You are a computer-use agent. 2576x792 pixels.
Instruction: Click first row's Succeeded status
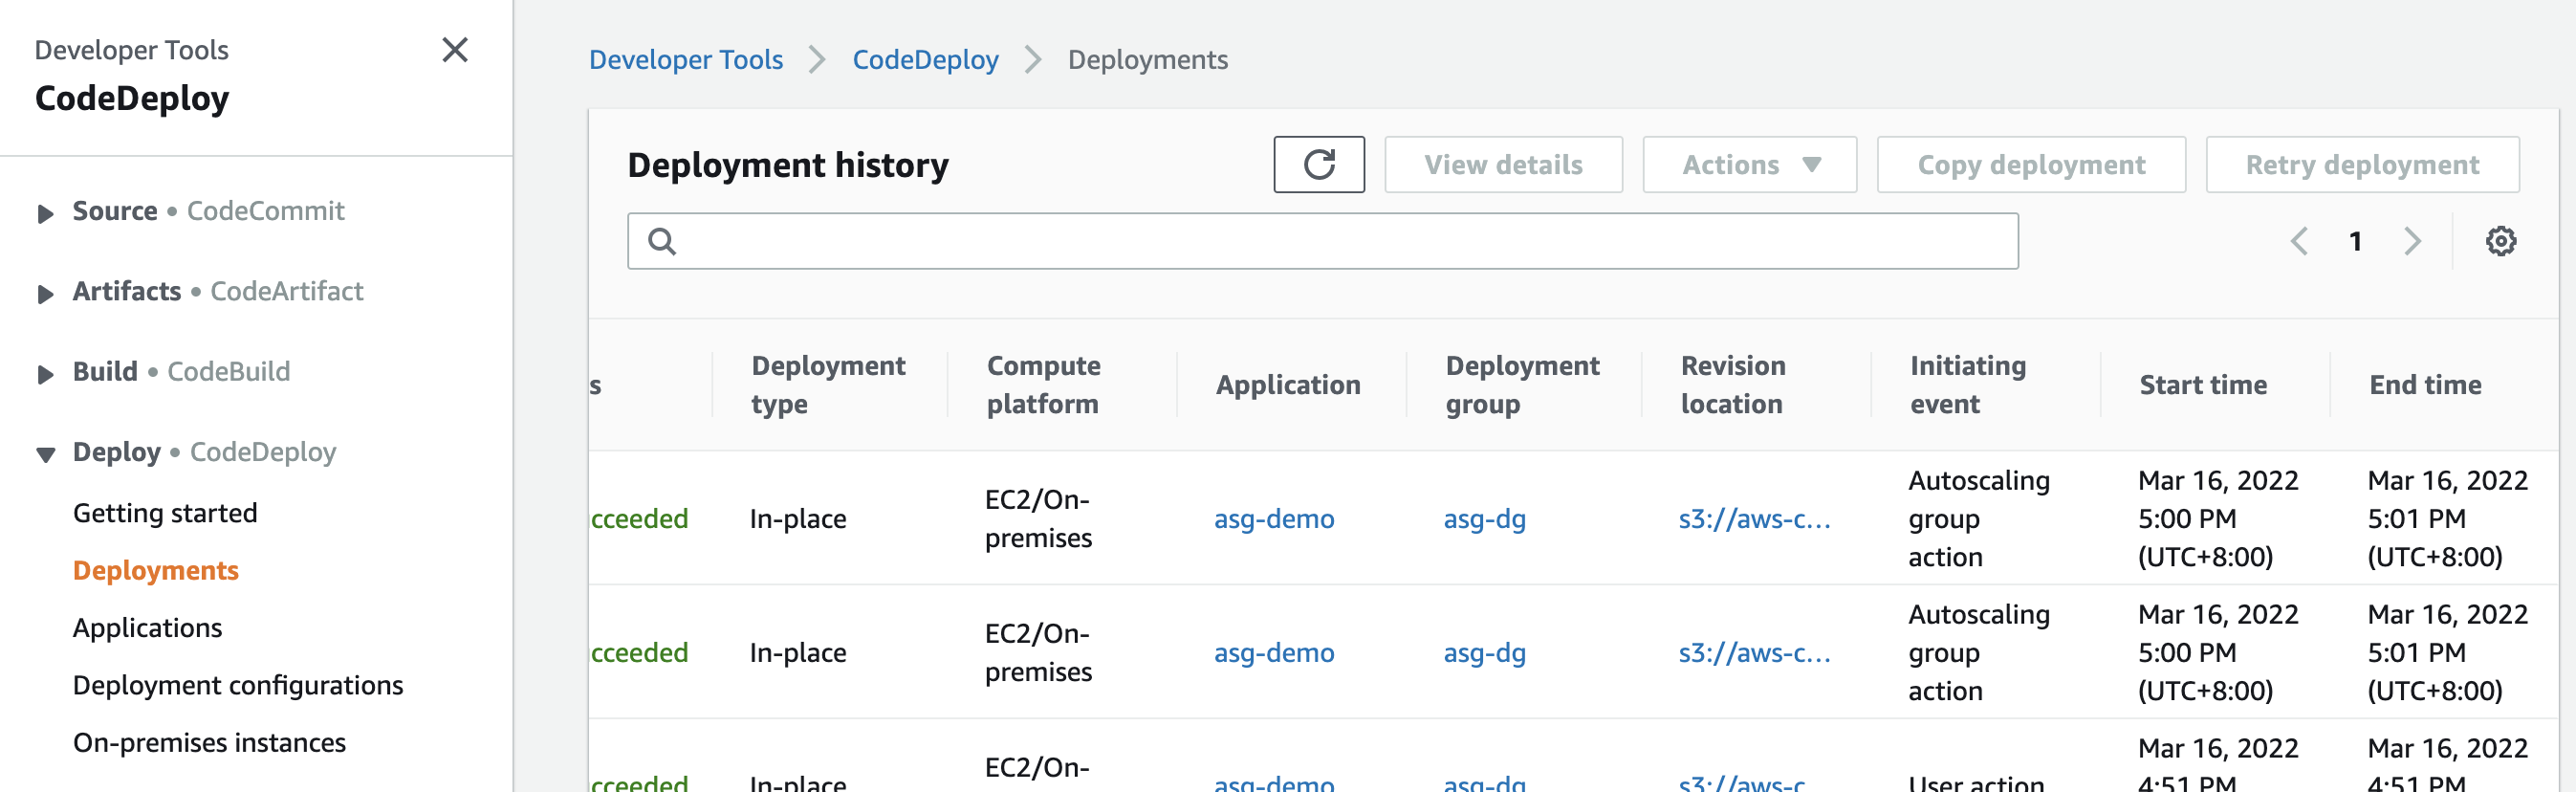click(x=639, y=518)
